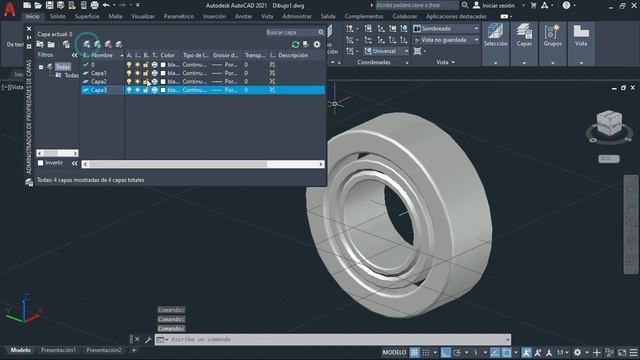Toggle the on/off lightbulb for Capa2
The width and height of the screenshot is (640, 360).
tap(129, 82)
